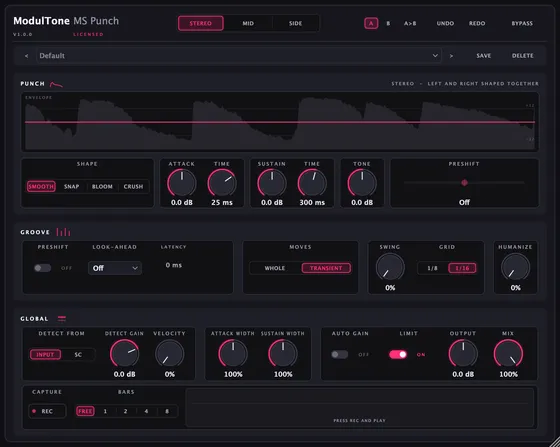
Task: Select Free bars mode
Action: [85, 411]
